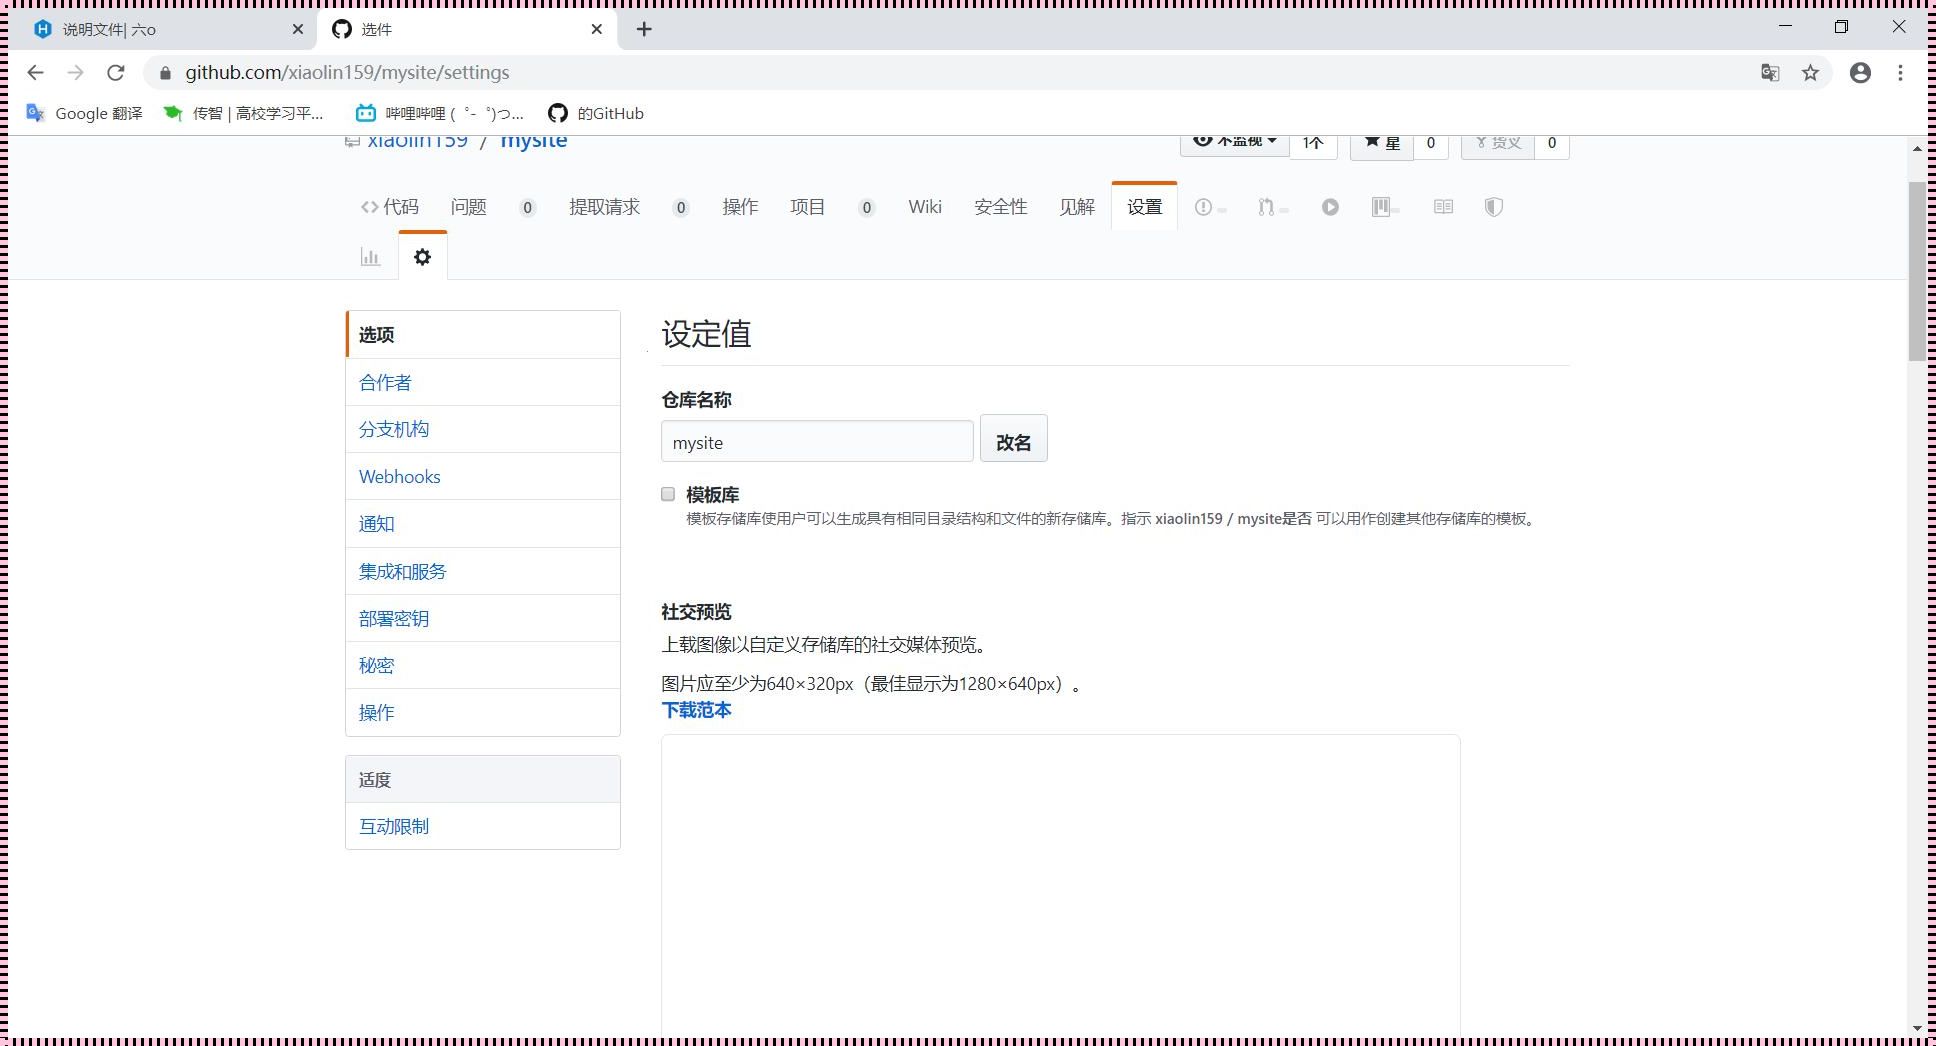1936x1046 pixels.
Task: Open the Chrome profile avatar icon
Action: click(x=1860, y=72)
